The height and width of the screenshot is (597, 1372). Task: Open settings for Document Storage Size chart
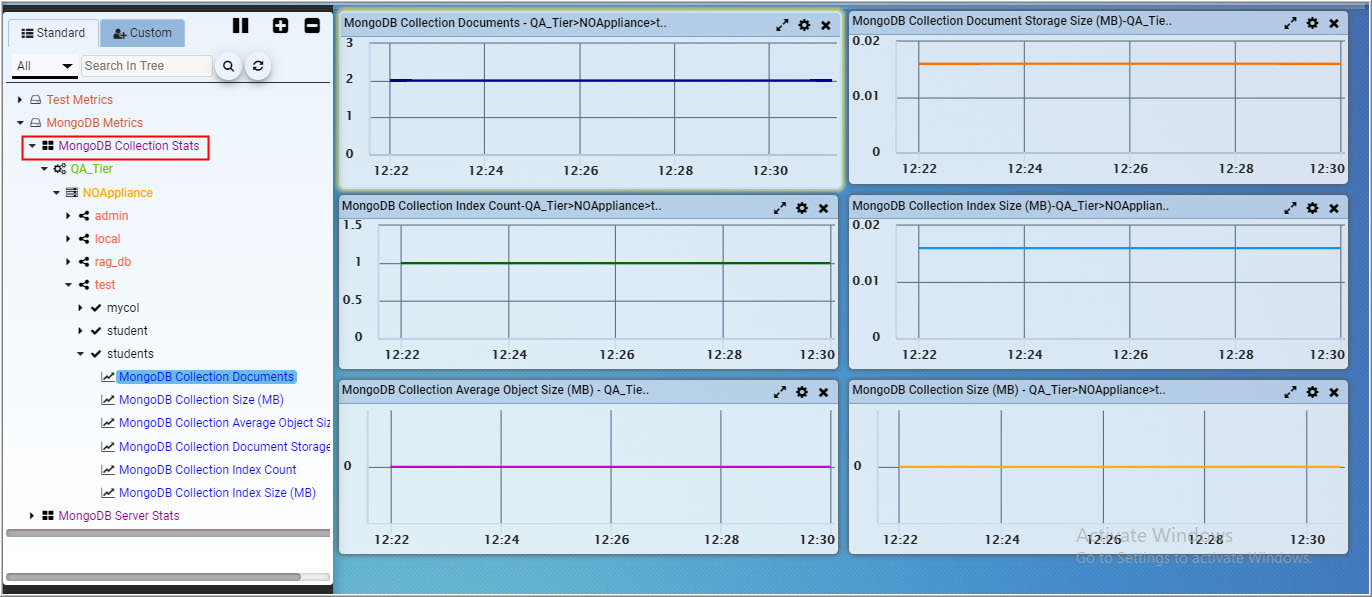click(x=1313, y=23)
